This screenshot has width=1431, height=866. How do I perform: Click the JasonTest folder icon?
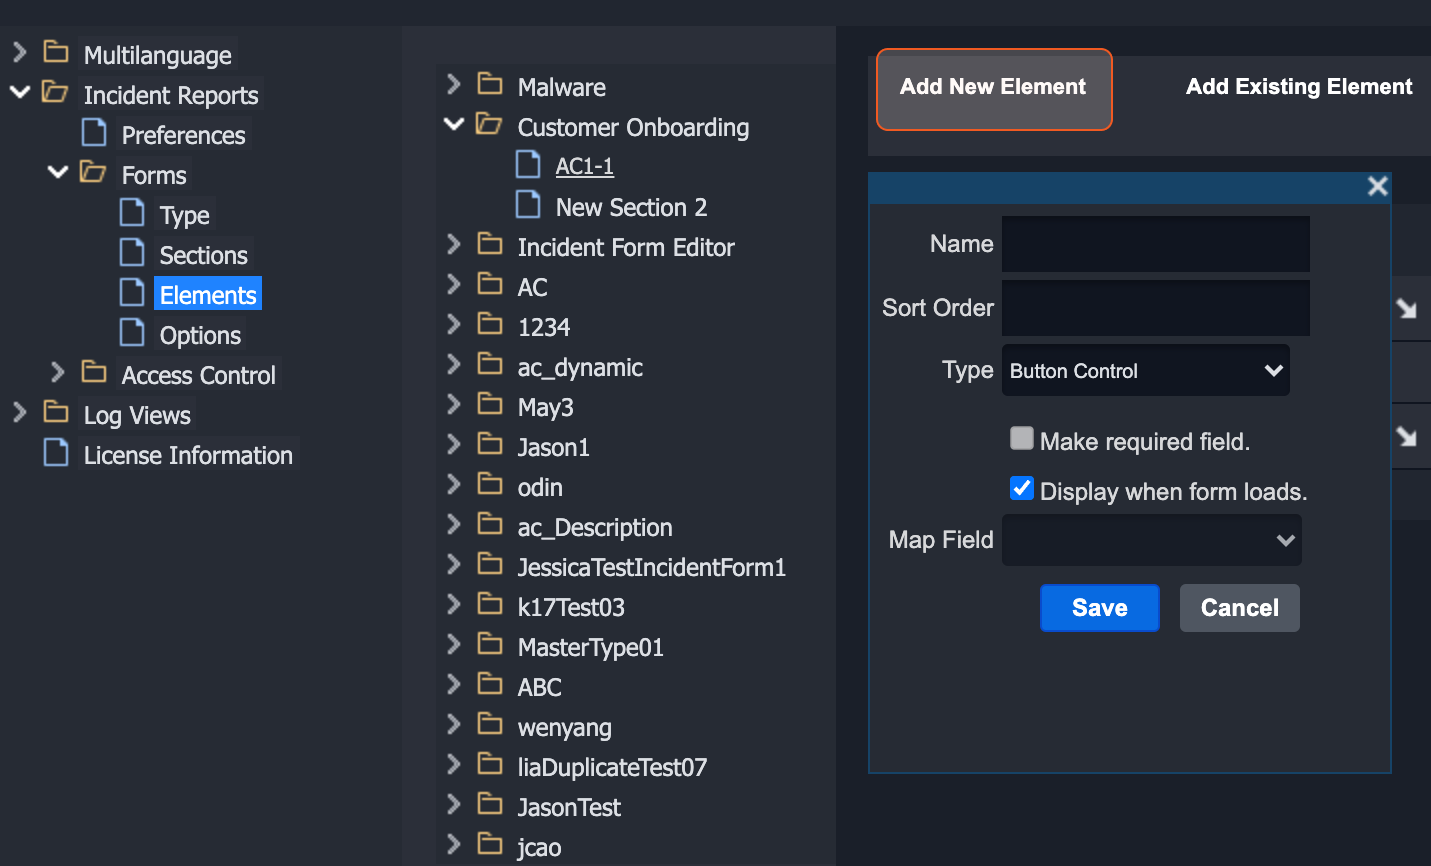click(490, 804)
